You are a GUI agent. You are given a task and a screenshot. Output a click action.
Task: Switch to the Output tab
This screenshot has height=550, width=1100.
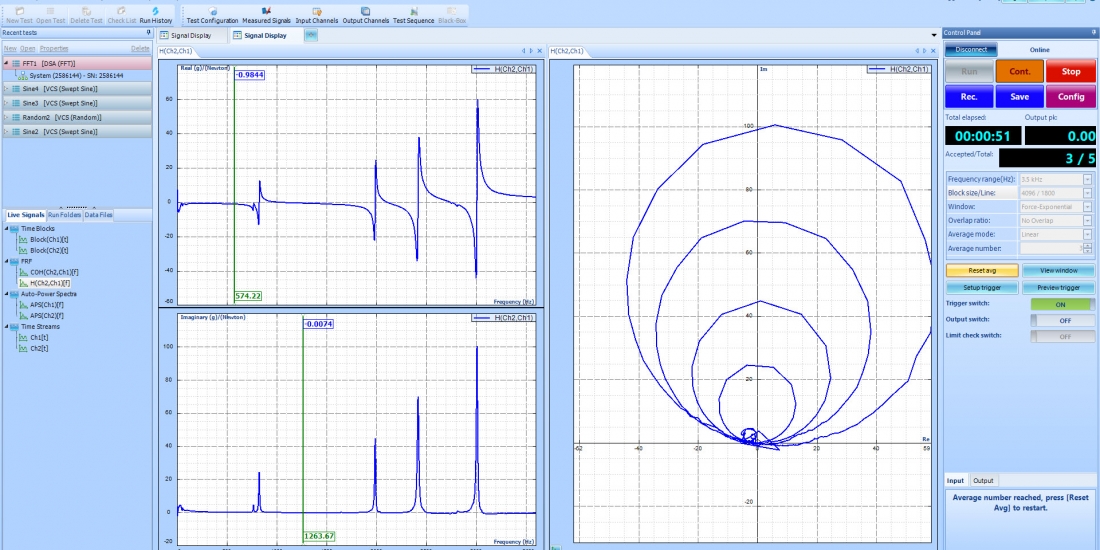[983, 481]
